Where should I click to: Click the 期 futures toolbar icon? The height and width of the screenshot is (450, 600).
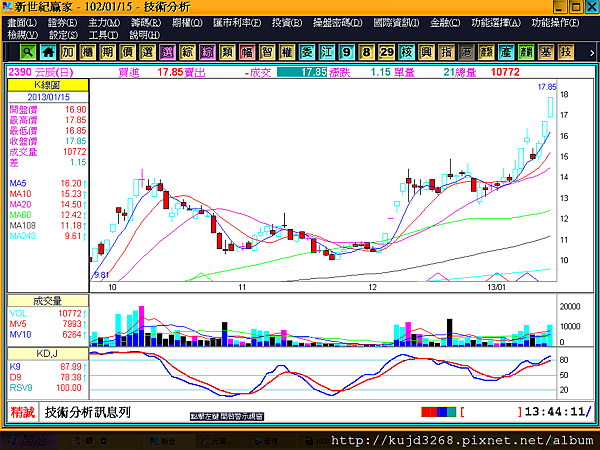108,52
